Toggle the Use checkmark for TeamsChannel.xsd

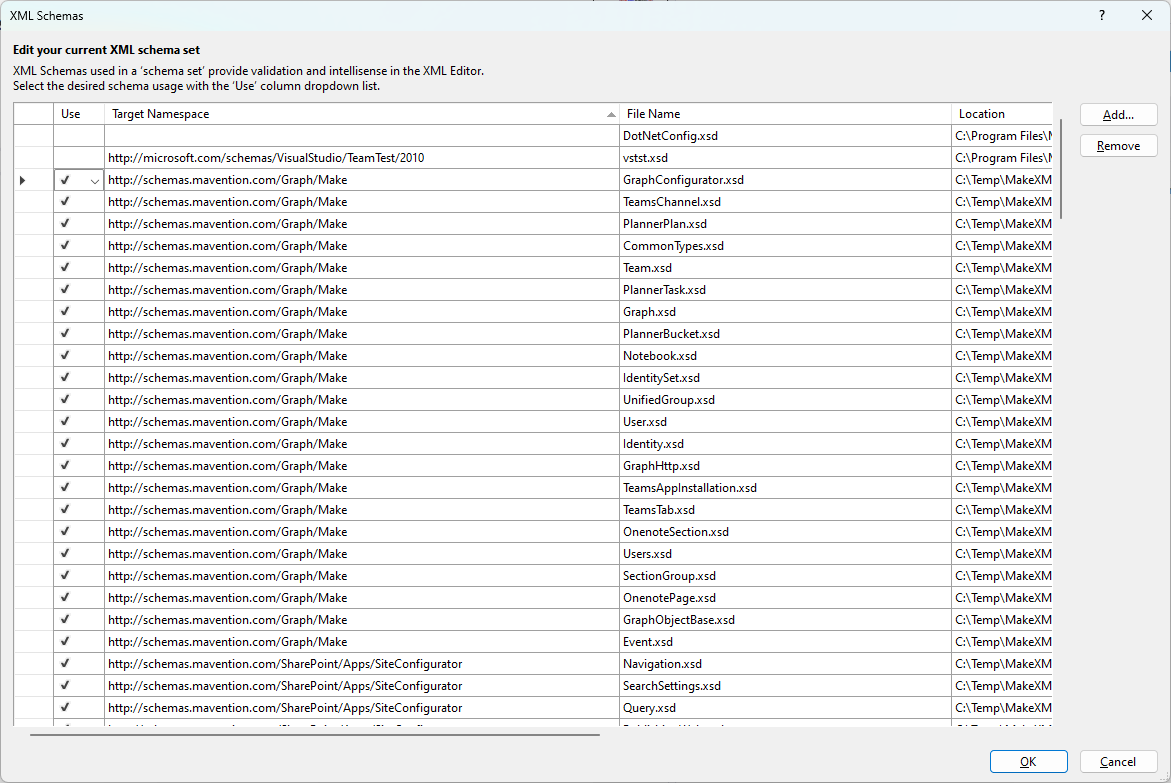coord(66,202)
